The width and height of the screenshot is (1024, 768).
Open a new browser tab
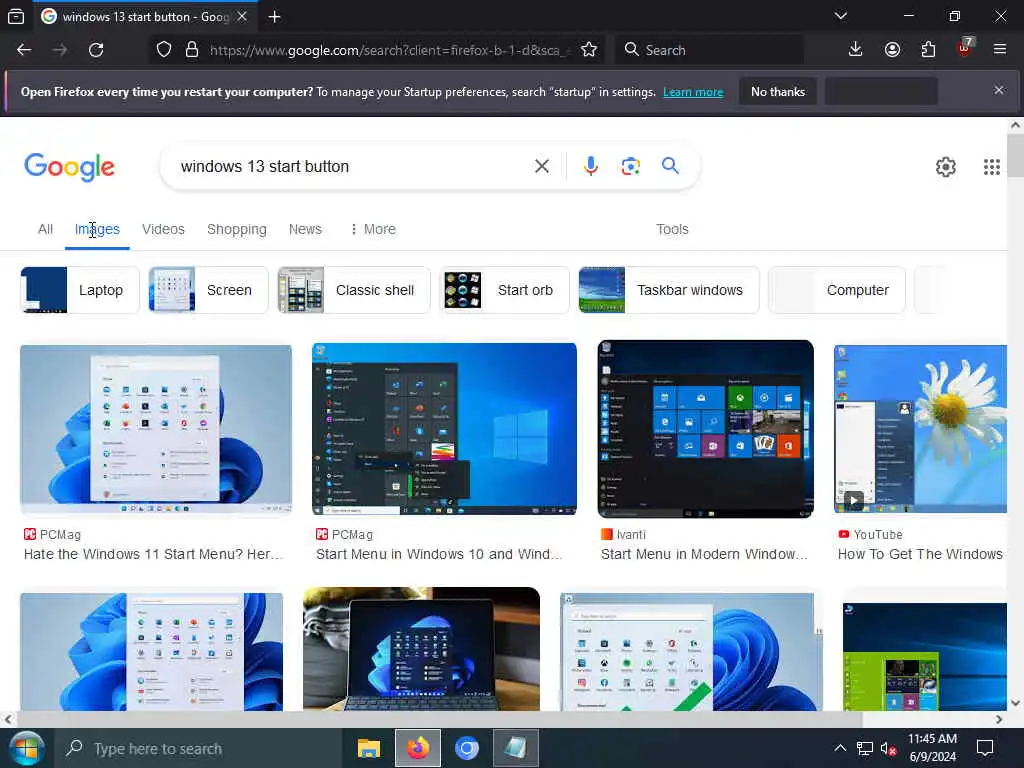[x=275, y=16]
